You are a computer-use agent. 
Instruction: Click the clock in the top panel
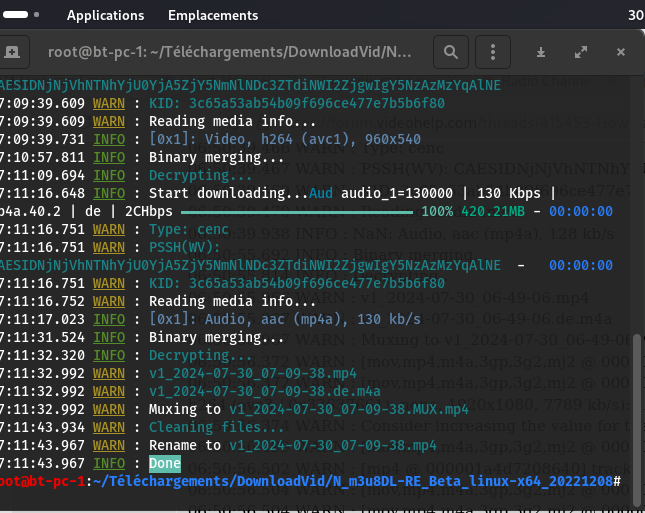(635, 15)
